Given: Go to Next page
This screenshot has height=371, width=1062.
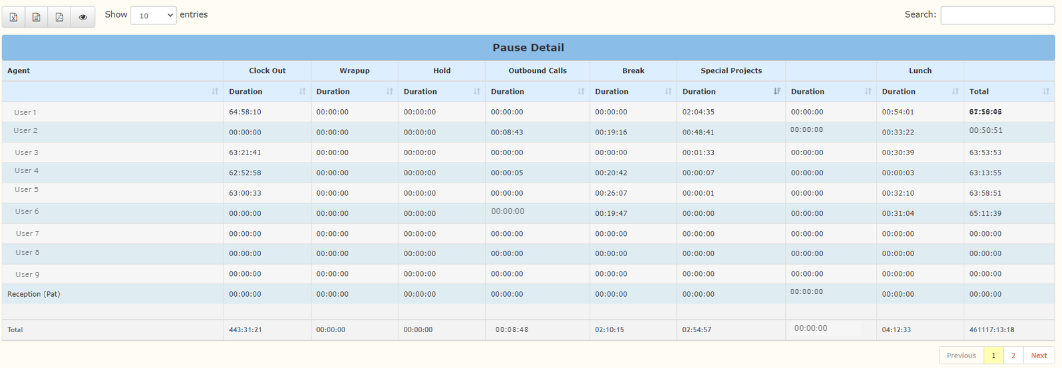Looking at the screenshot, I should pyautogui.click(x=1039, y=355).
